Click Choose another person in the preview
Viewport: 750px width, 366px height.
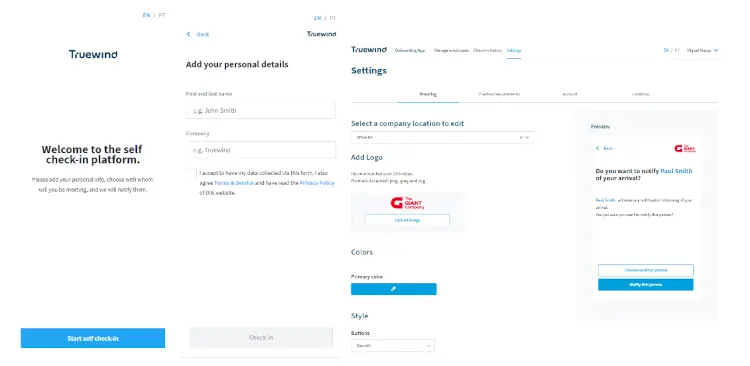coord(645,270)
